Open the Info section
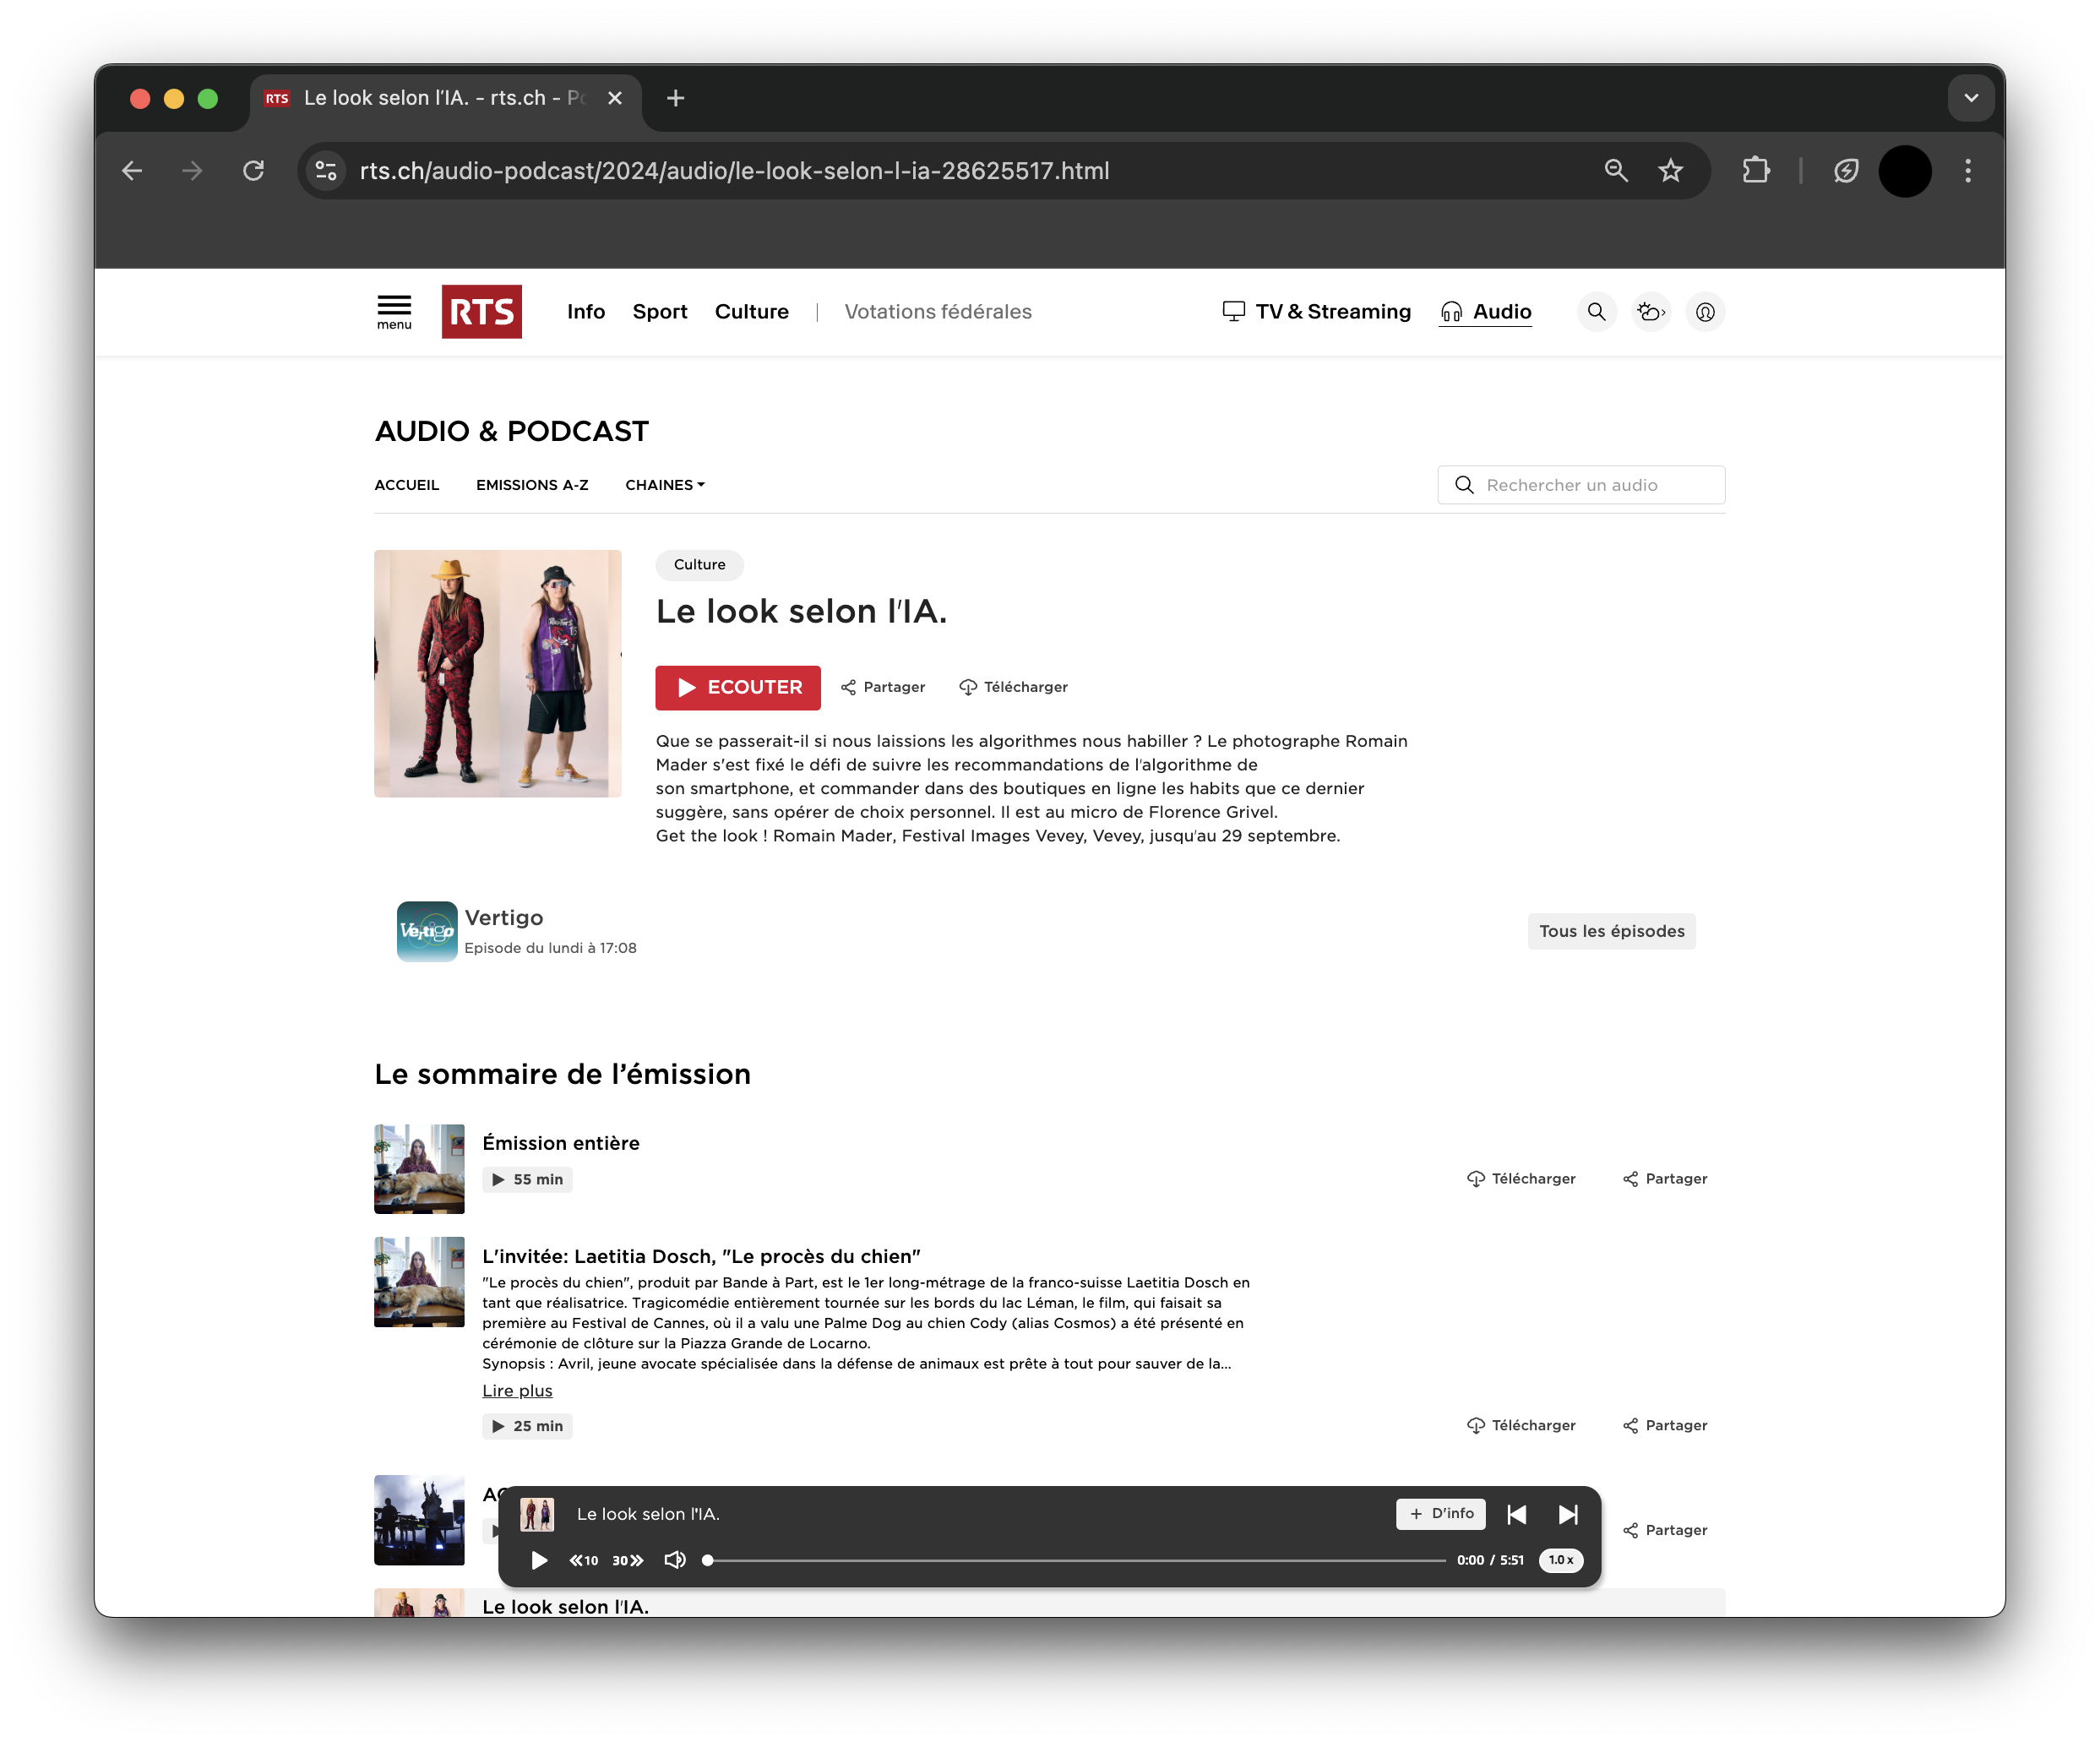 click(586, 312)
